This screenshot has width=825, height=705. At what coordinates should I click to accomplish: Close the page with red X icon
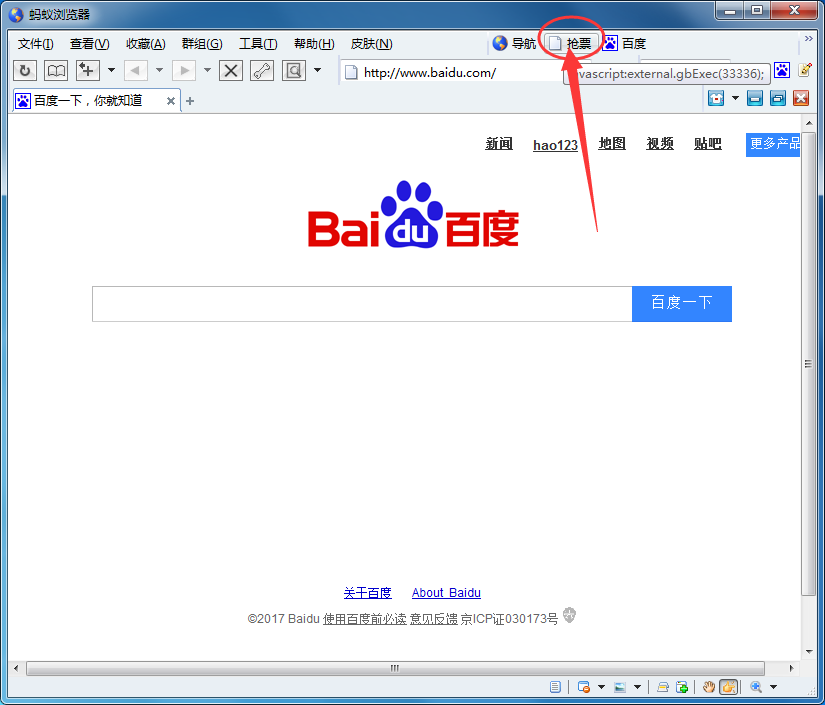click(x=801, y=98)
